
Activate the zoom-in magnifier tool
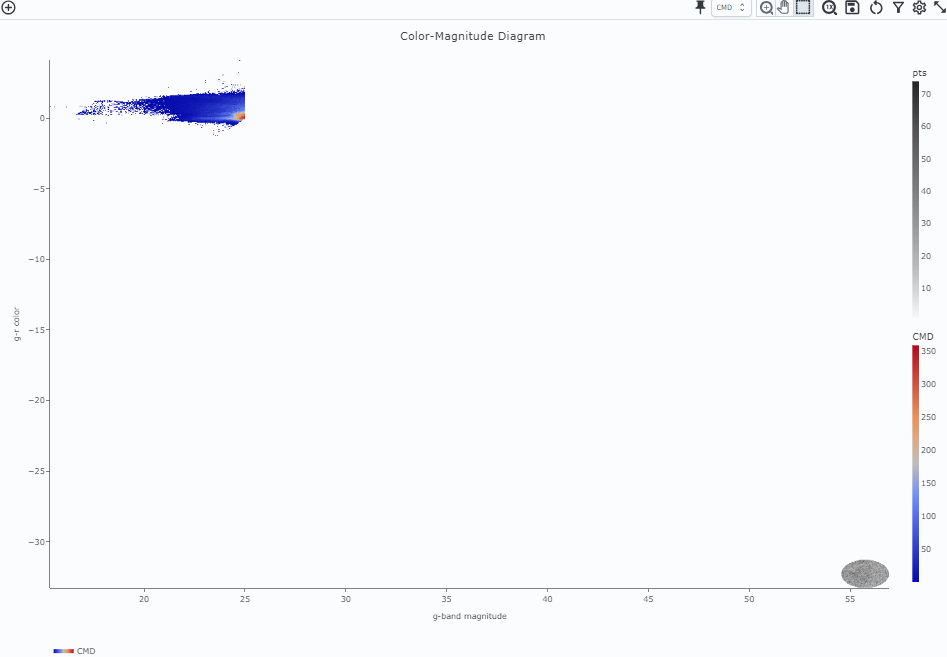[x=767, y=8]
